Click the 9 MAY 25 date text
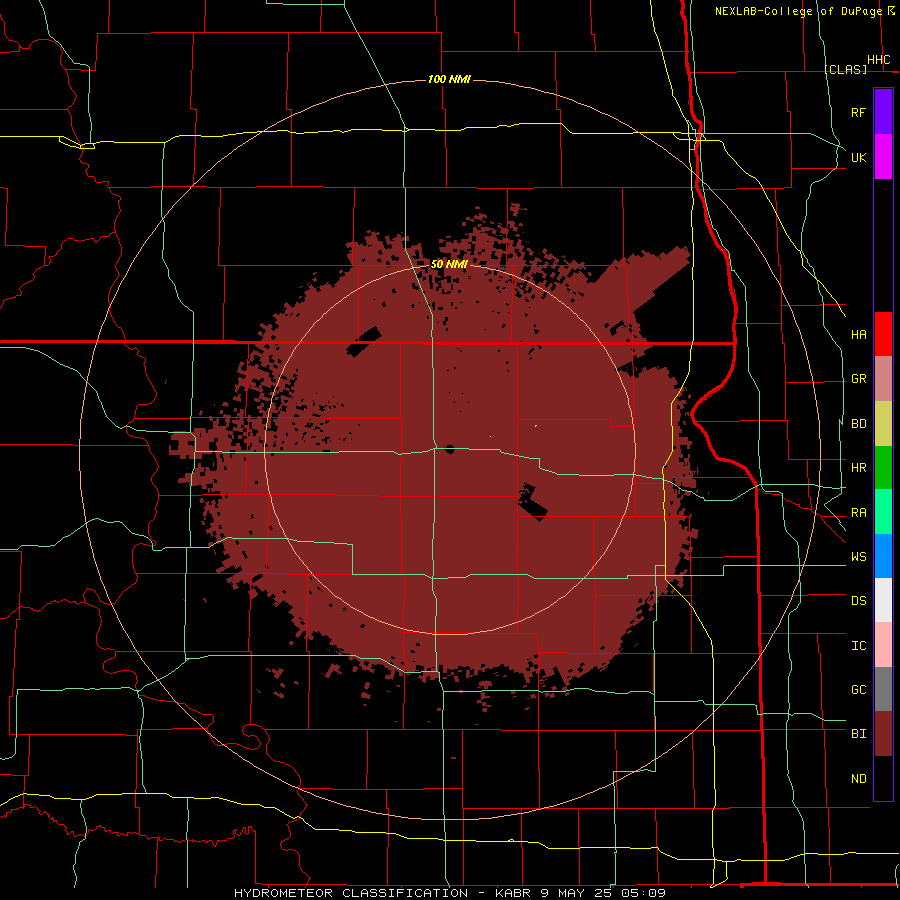The width and height of the screenshot is (900, 900). 575,893
